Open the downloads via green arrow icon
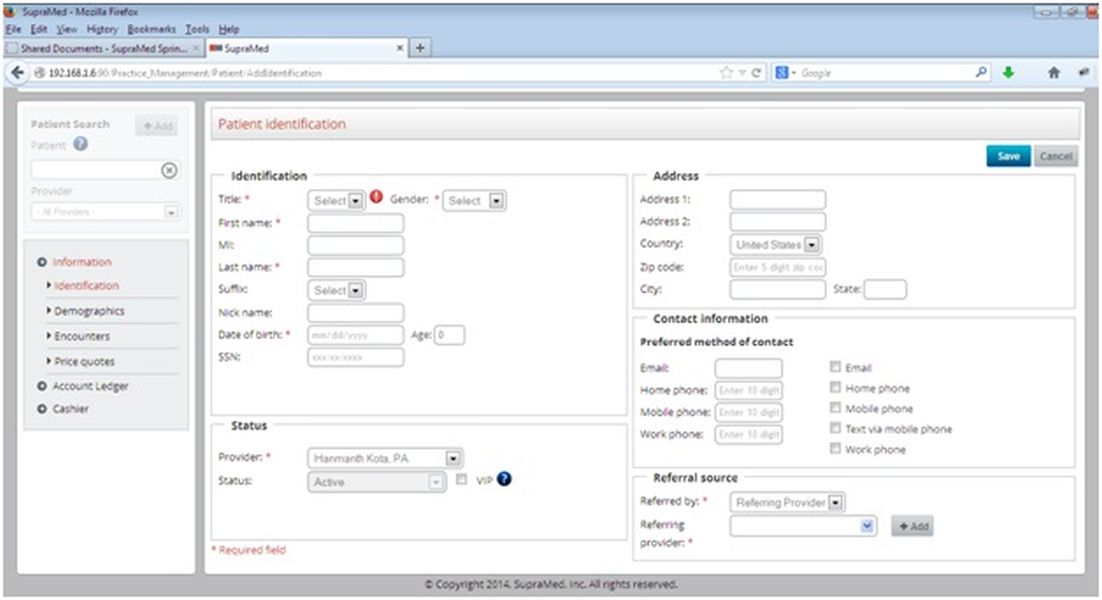 click(1009, 72)
